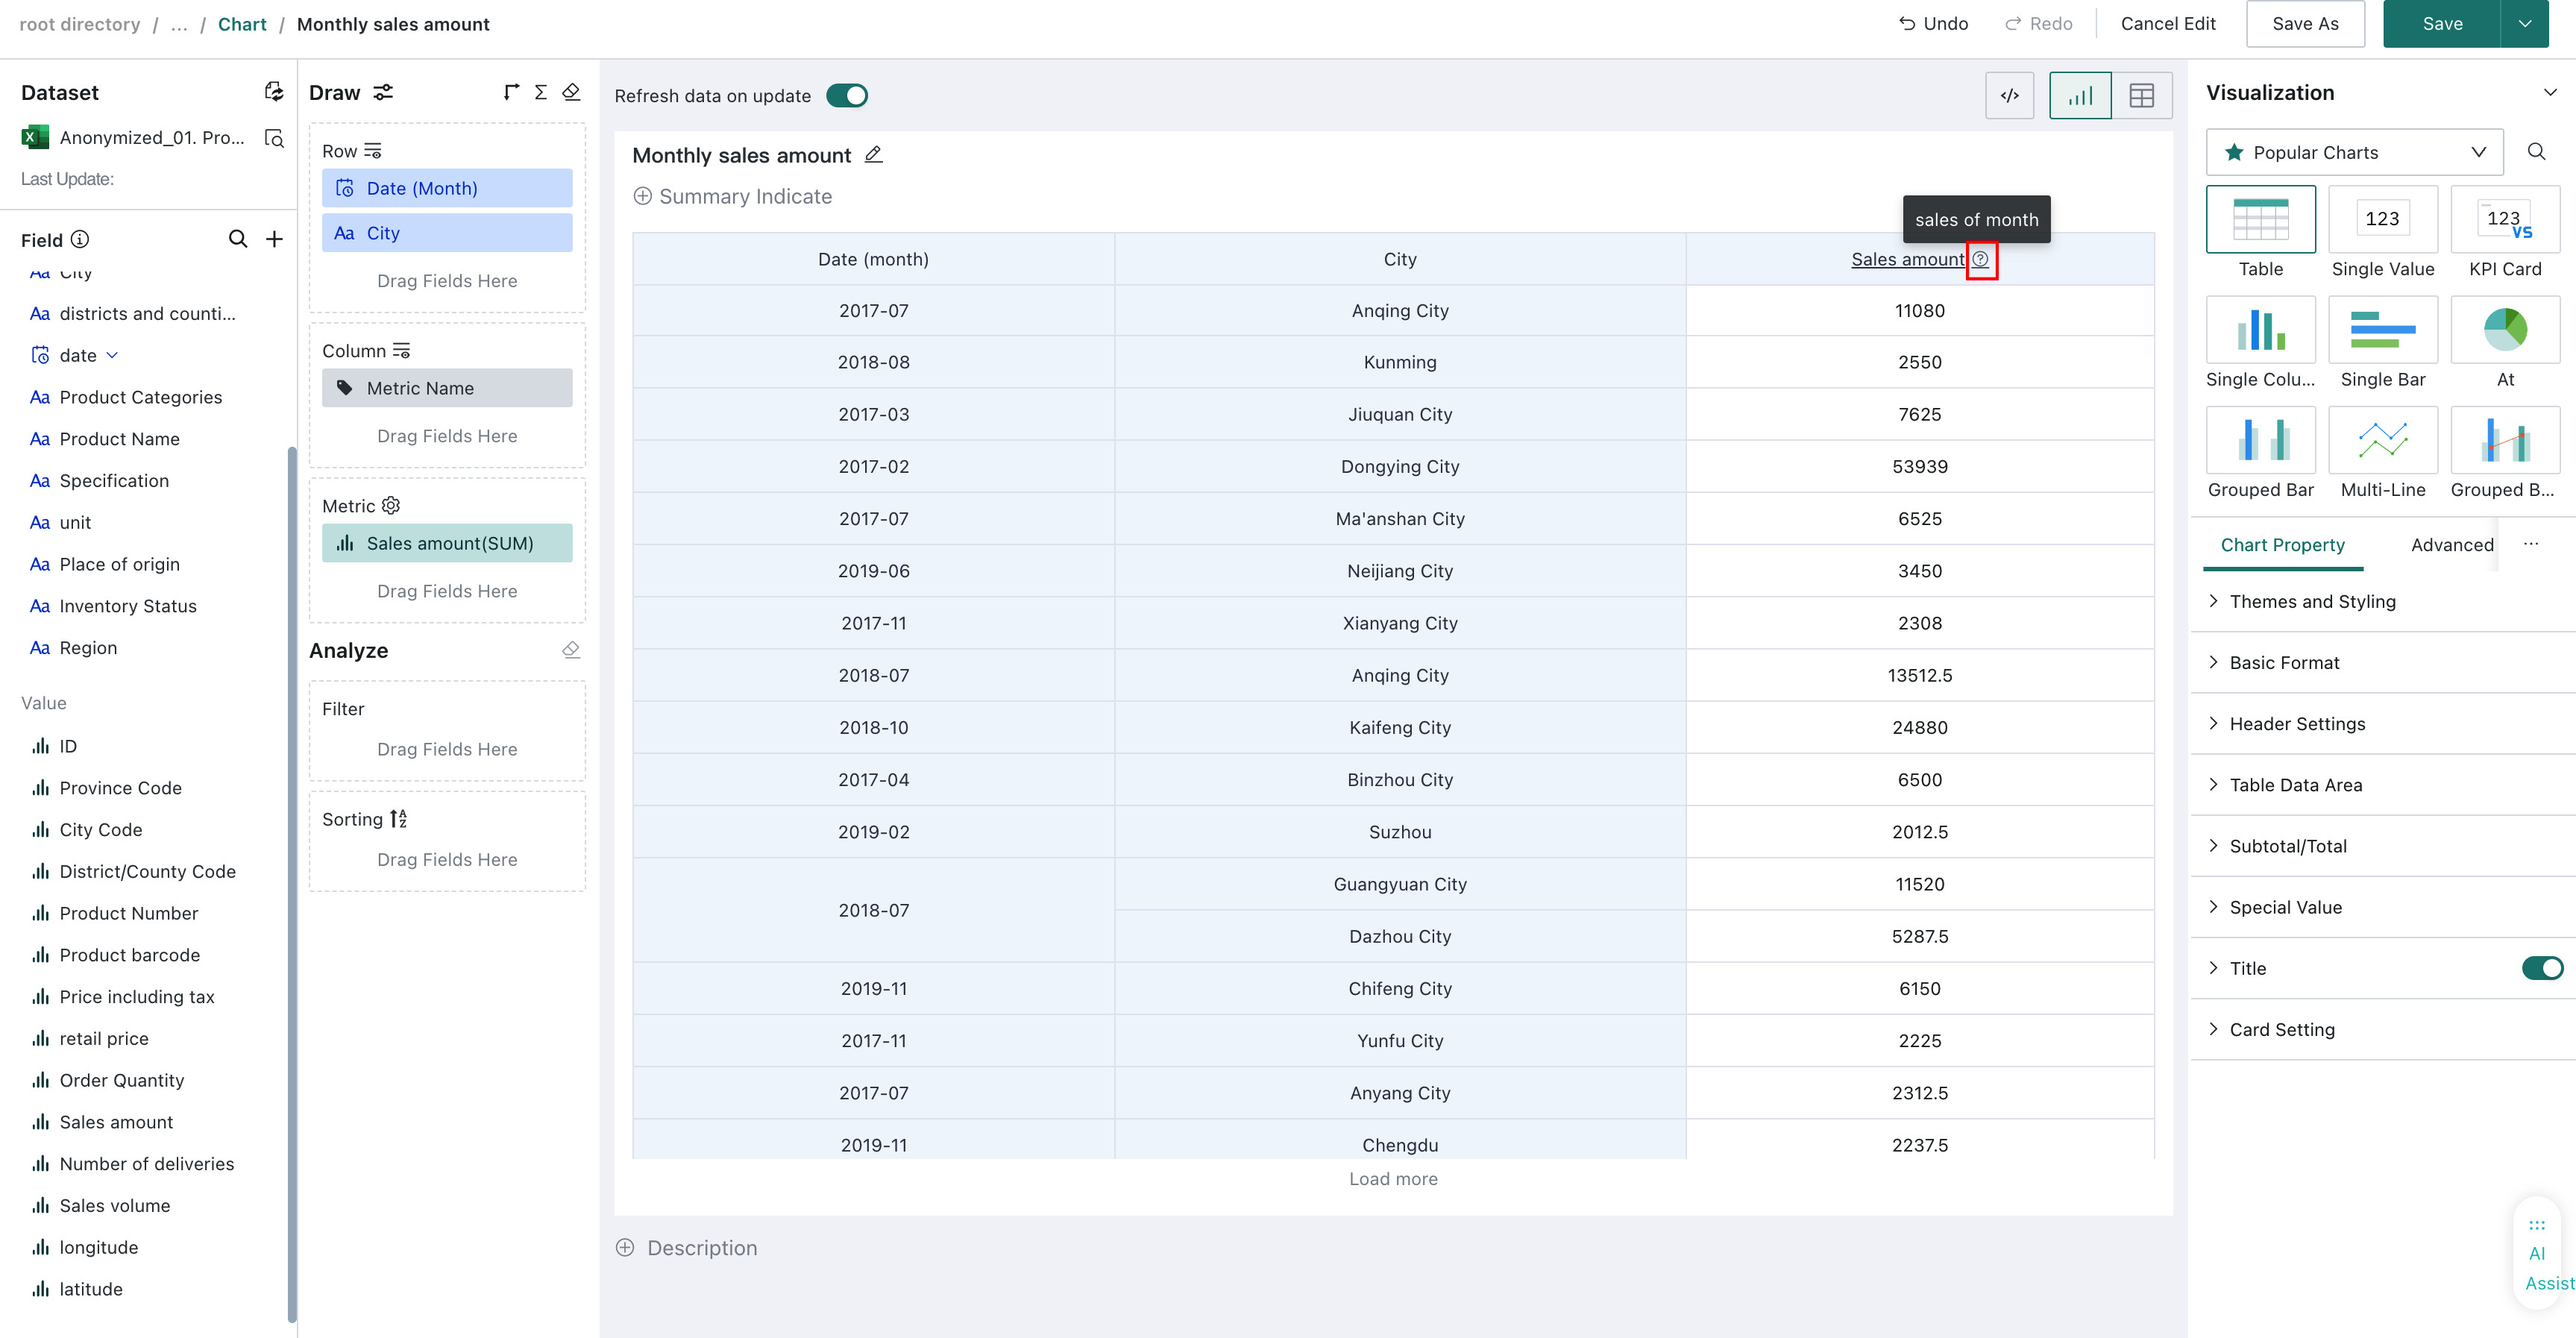This screenshot has width=2576, height=1338.
Task: Toggle Refresh data on update switch
Action: click(x=847, y=96)
